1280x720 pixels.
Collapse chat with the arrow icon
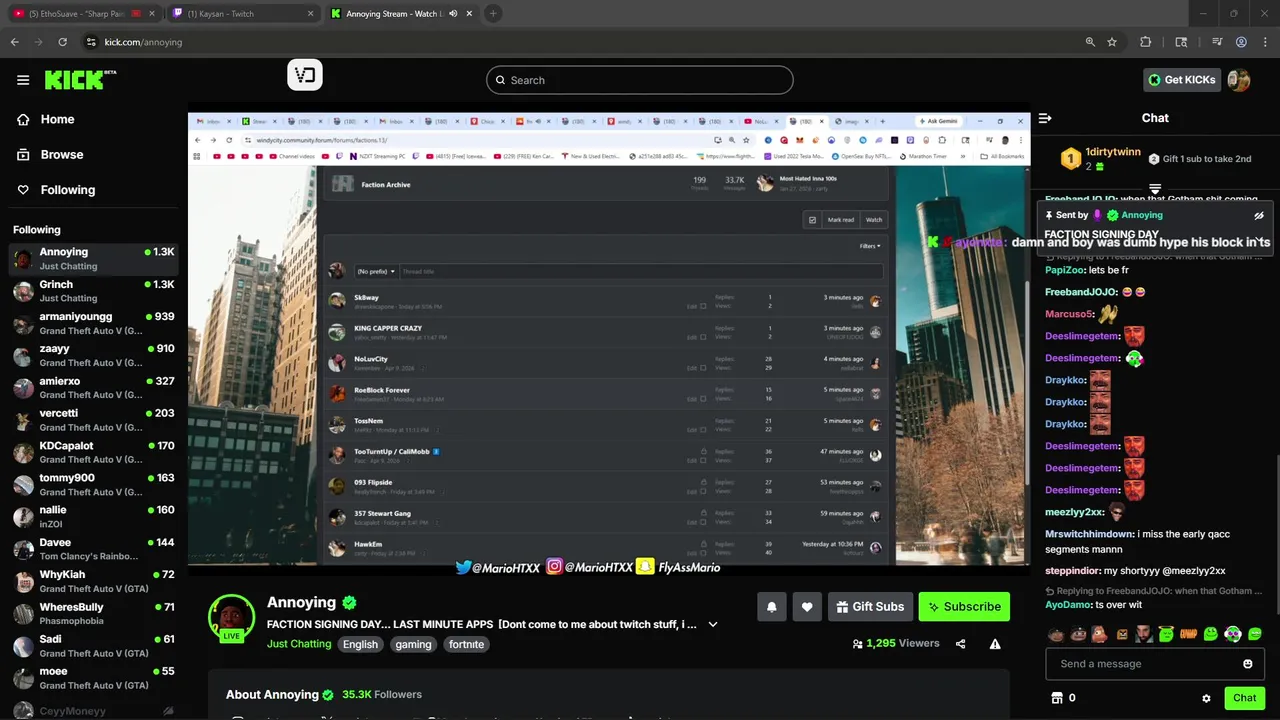click(x=1045, y=118)
